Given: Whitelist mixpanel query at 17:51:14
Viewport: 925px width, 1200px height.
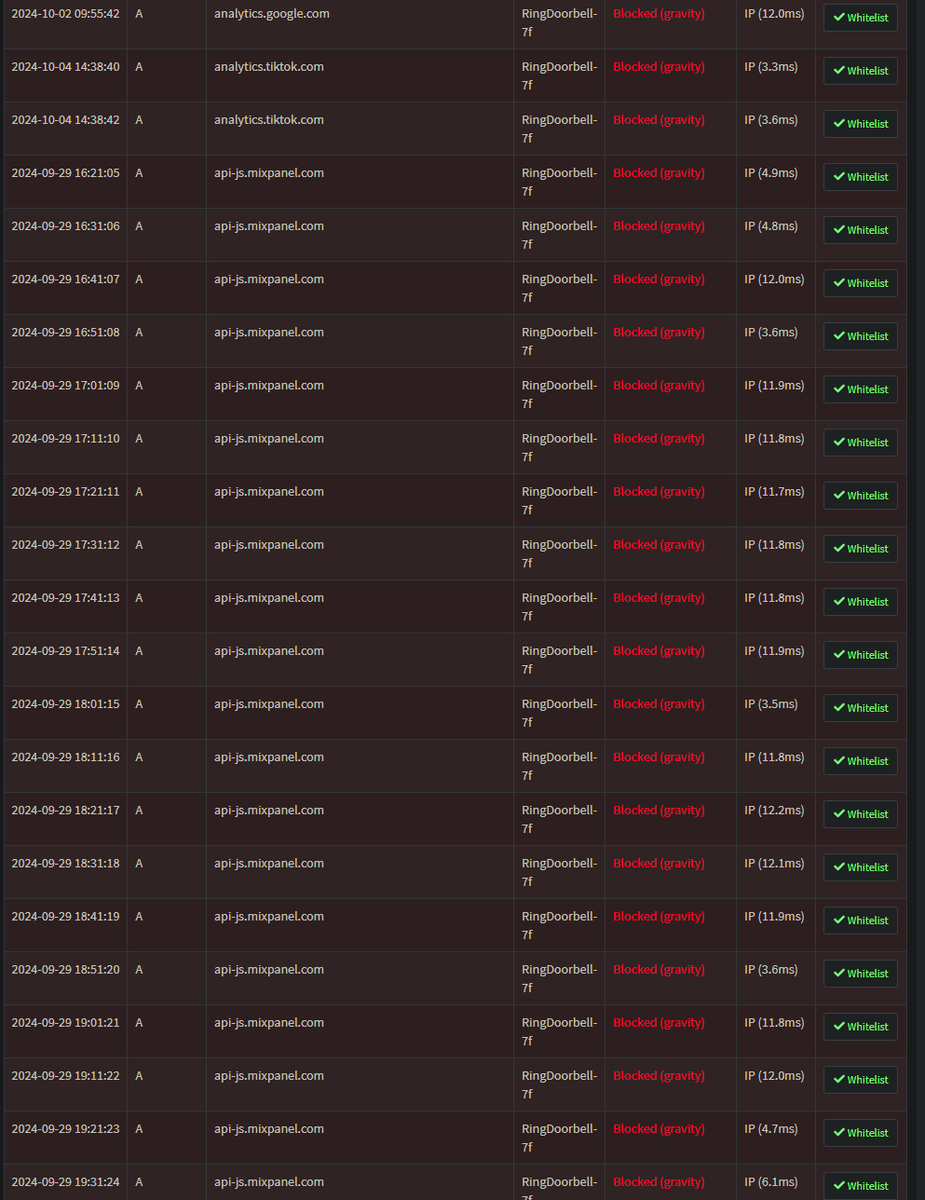Looking at the screenshot, I should 860,655.
